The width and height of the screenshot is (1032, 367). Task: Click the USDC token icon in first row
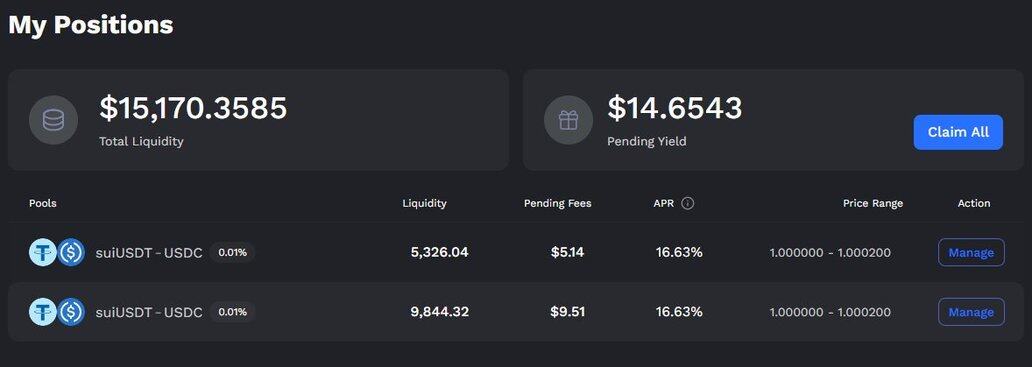(x=70, y=252)
